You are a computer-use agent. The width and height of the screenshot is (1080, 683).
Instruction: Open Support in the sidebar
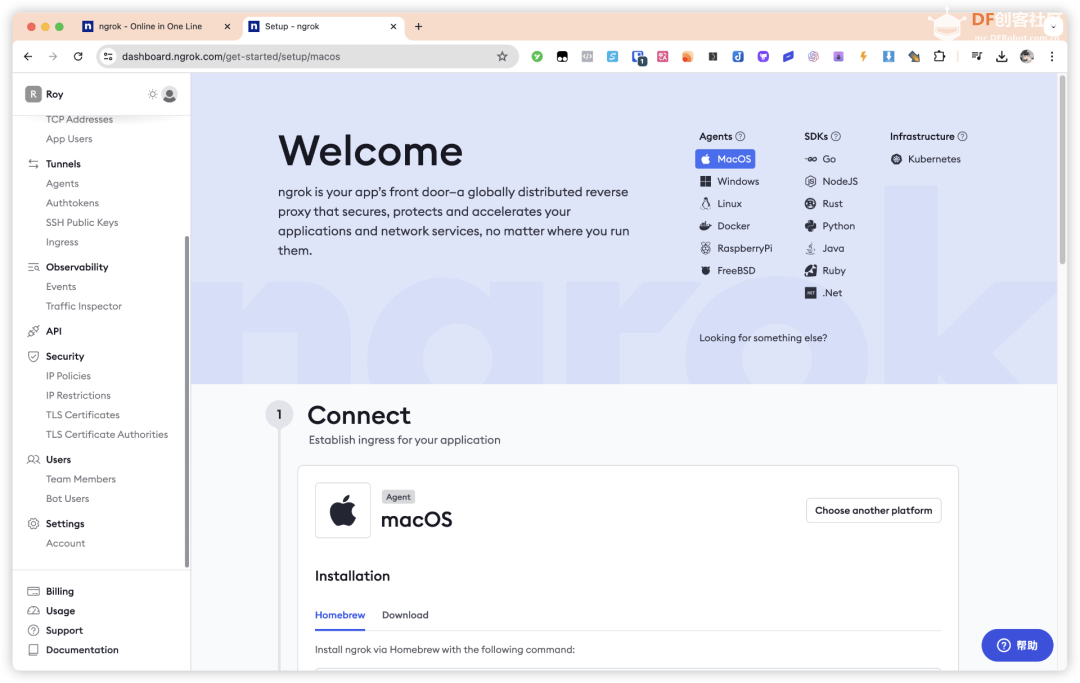pyautogui.click(x=64, y=631)
